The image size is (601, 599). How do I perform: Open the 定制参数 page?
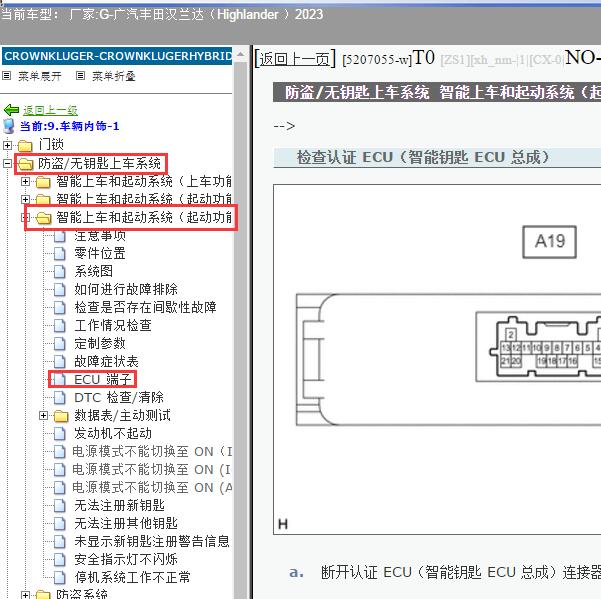(x=100, y=343)
